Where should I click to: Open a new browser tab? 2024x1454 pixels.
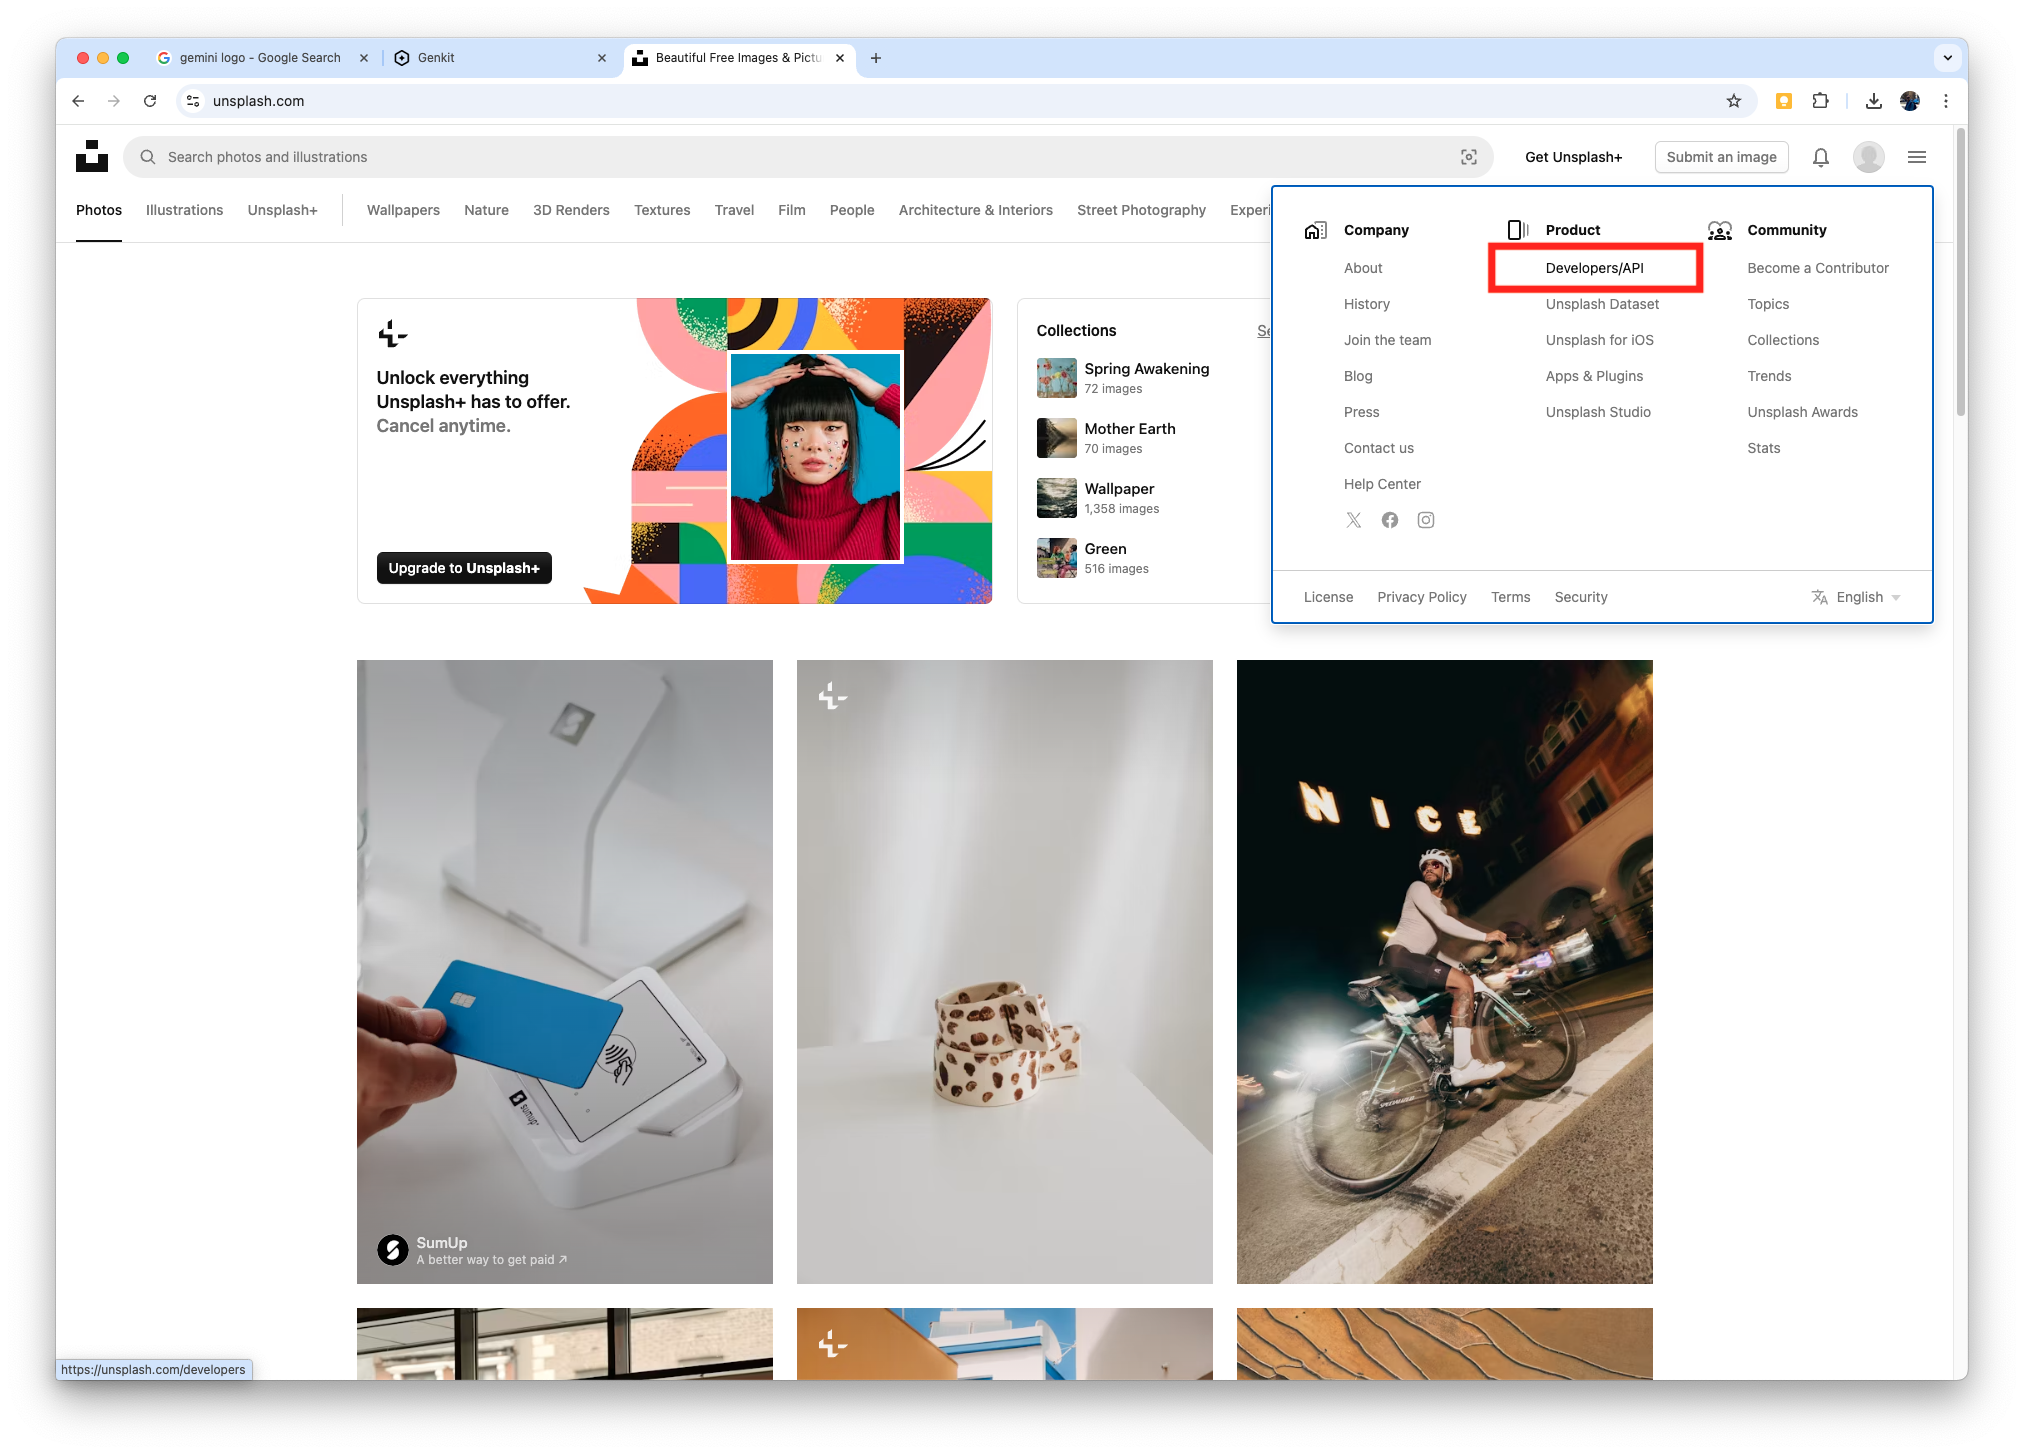tap(876, 58)
